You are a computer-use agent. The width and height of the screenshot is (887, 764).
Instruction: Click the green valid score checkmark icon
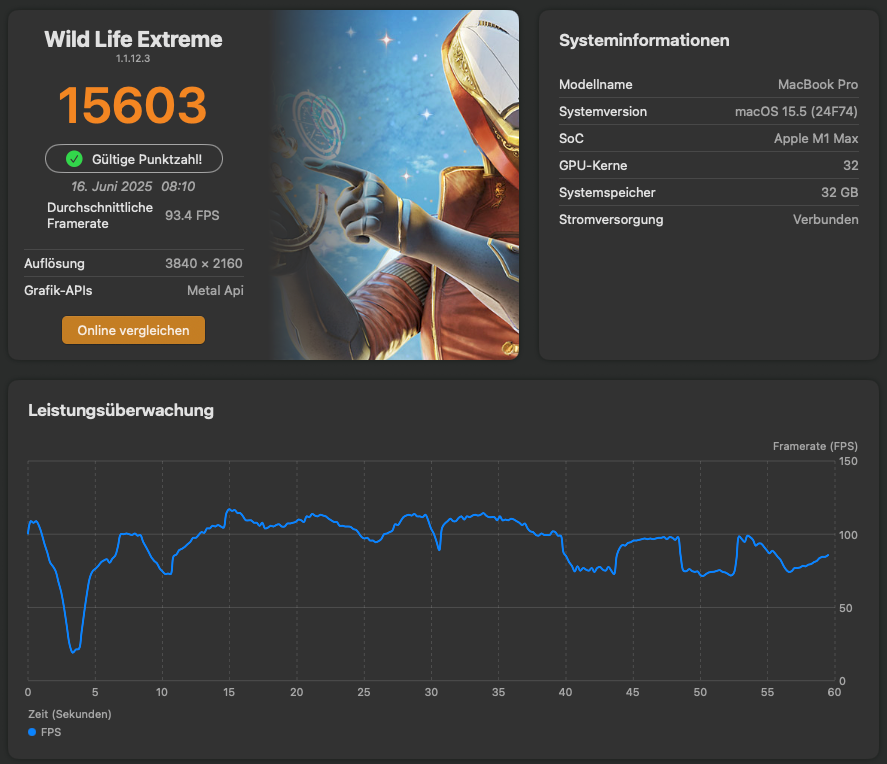pos(74,159)
